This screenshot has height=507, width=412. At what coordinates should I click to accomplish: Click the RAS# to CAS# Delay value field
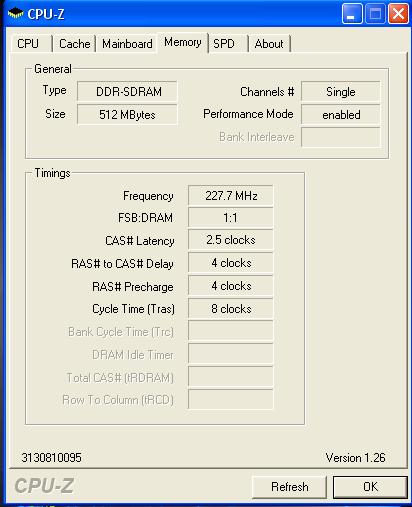[231, 263]
